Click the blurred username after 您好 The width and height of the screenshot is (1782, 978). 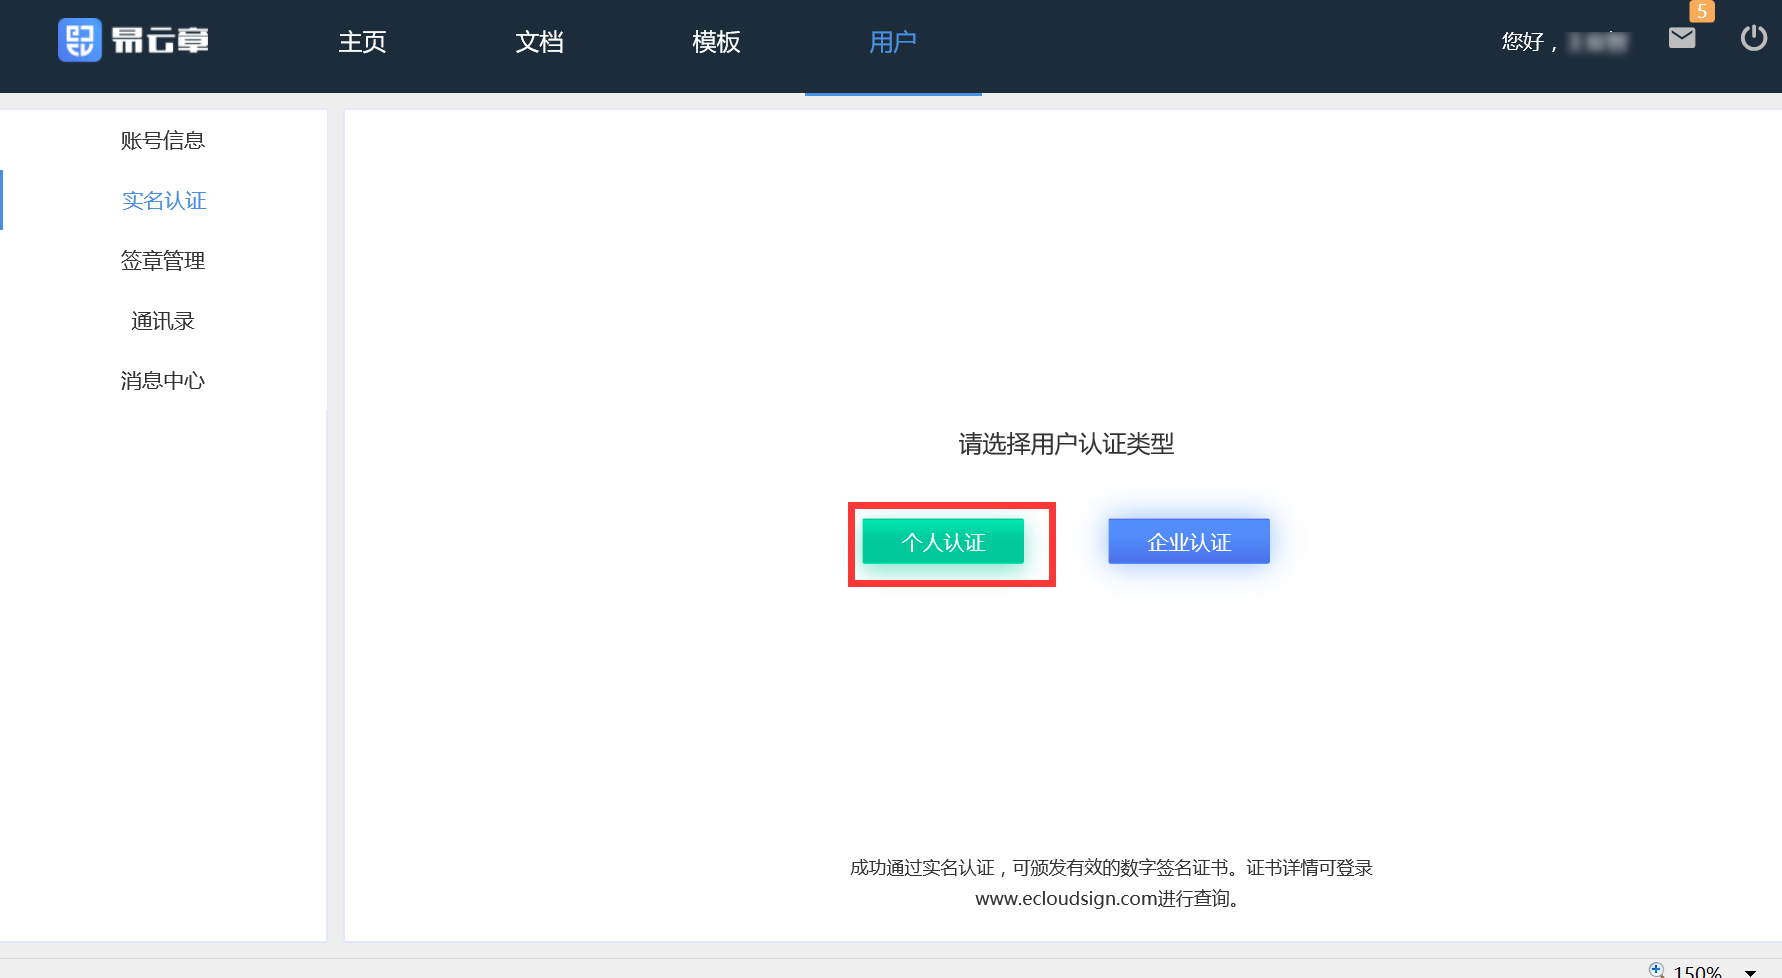1598,42
